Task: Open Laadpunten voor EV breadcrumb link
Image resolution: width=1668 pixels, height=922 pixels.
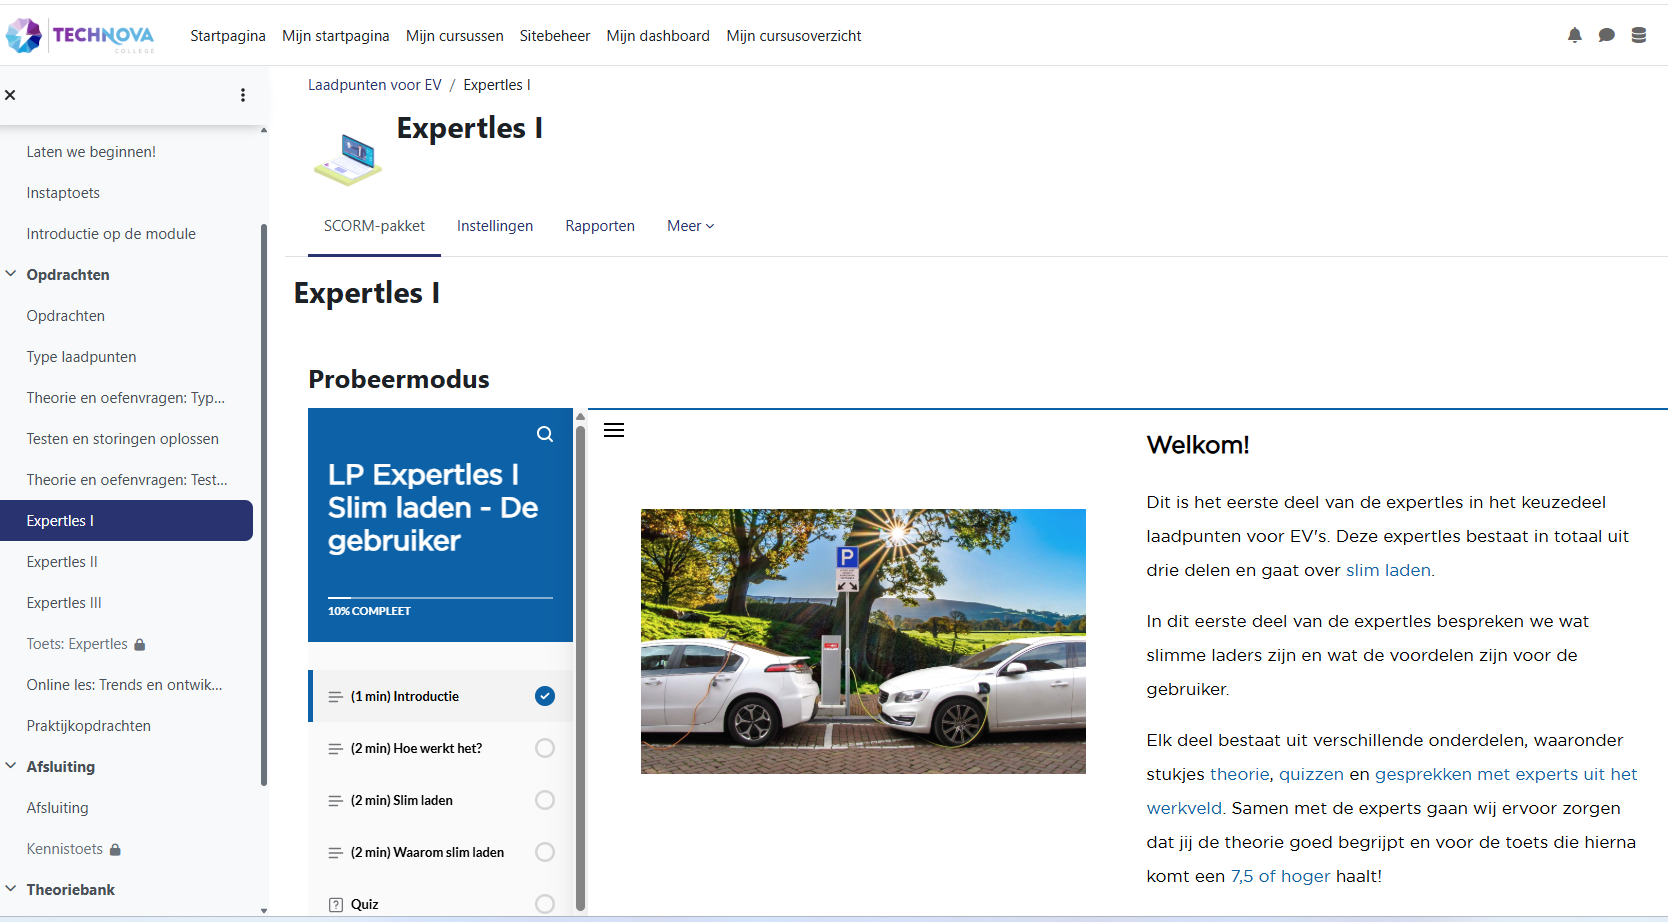Action: [374, 85]
